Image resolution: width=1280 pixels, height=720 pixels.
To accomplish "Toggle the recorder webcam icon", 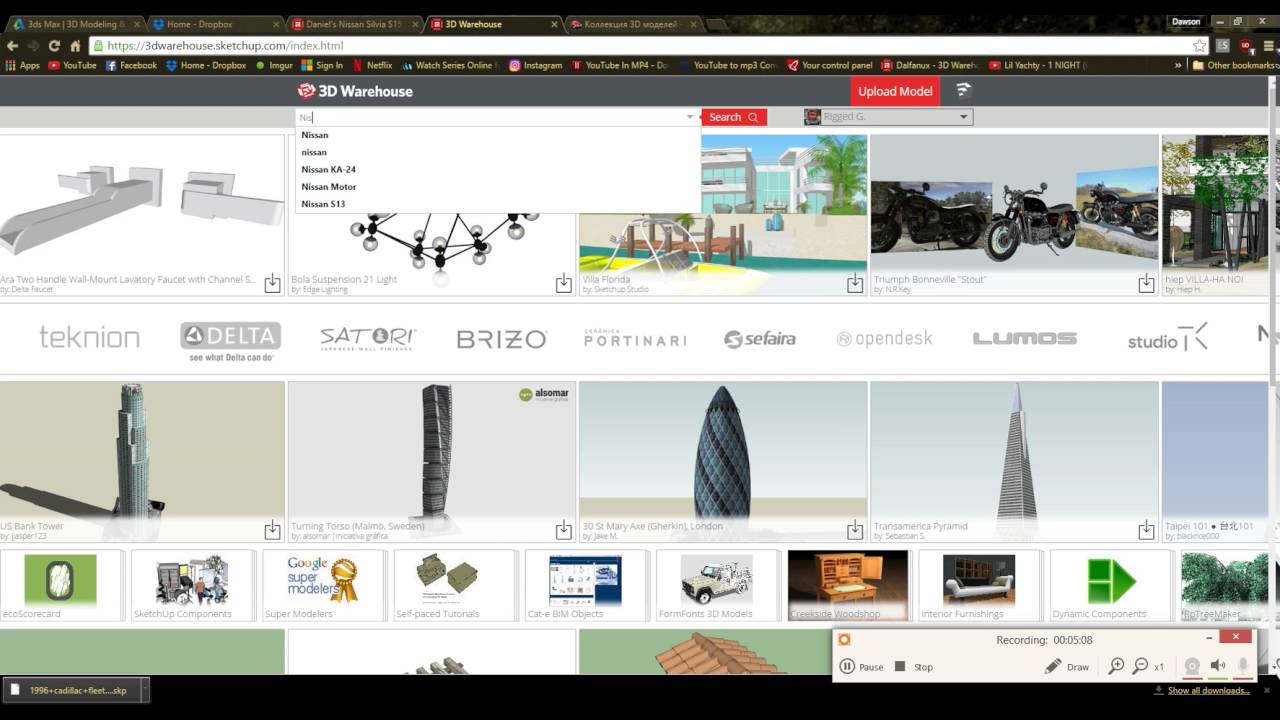I will pos(1191,666).
